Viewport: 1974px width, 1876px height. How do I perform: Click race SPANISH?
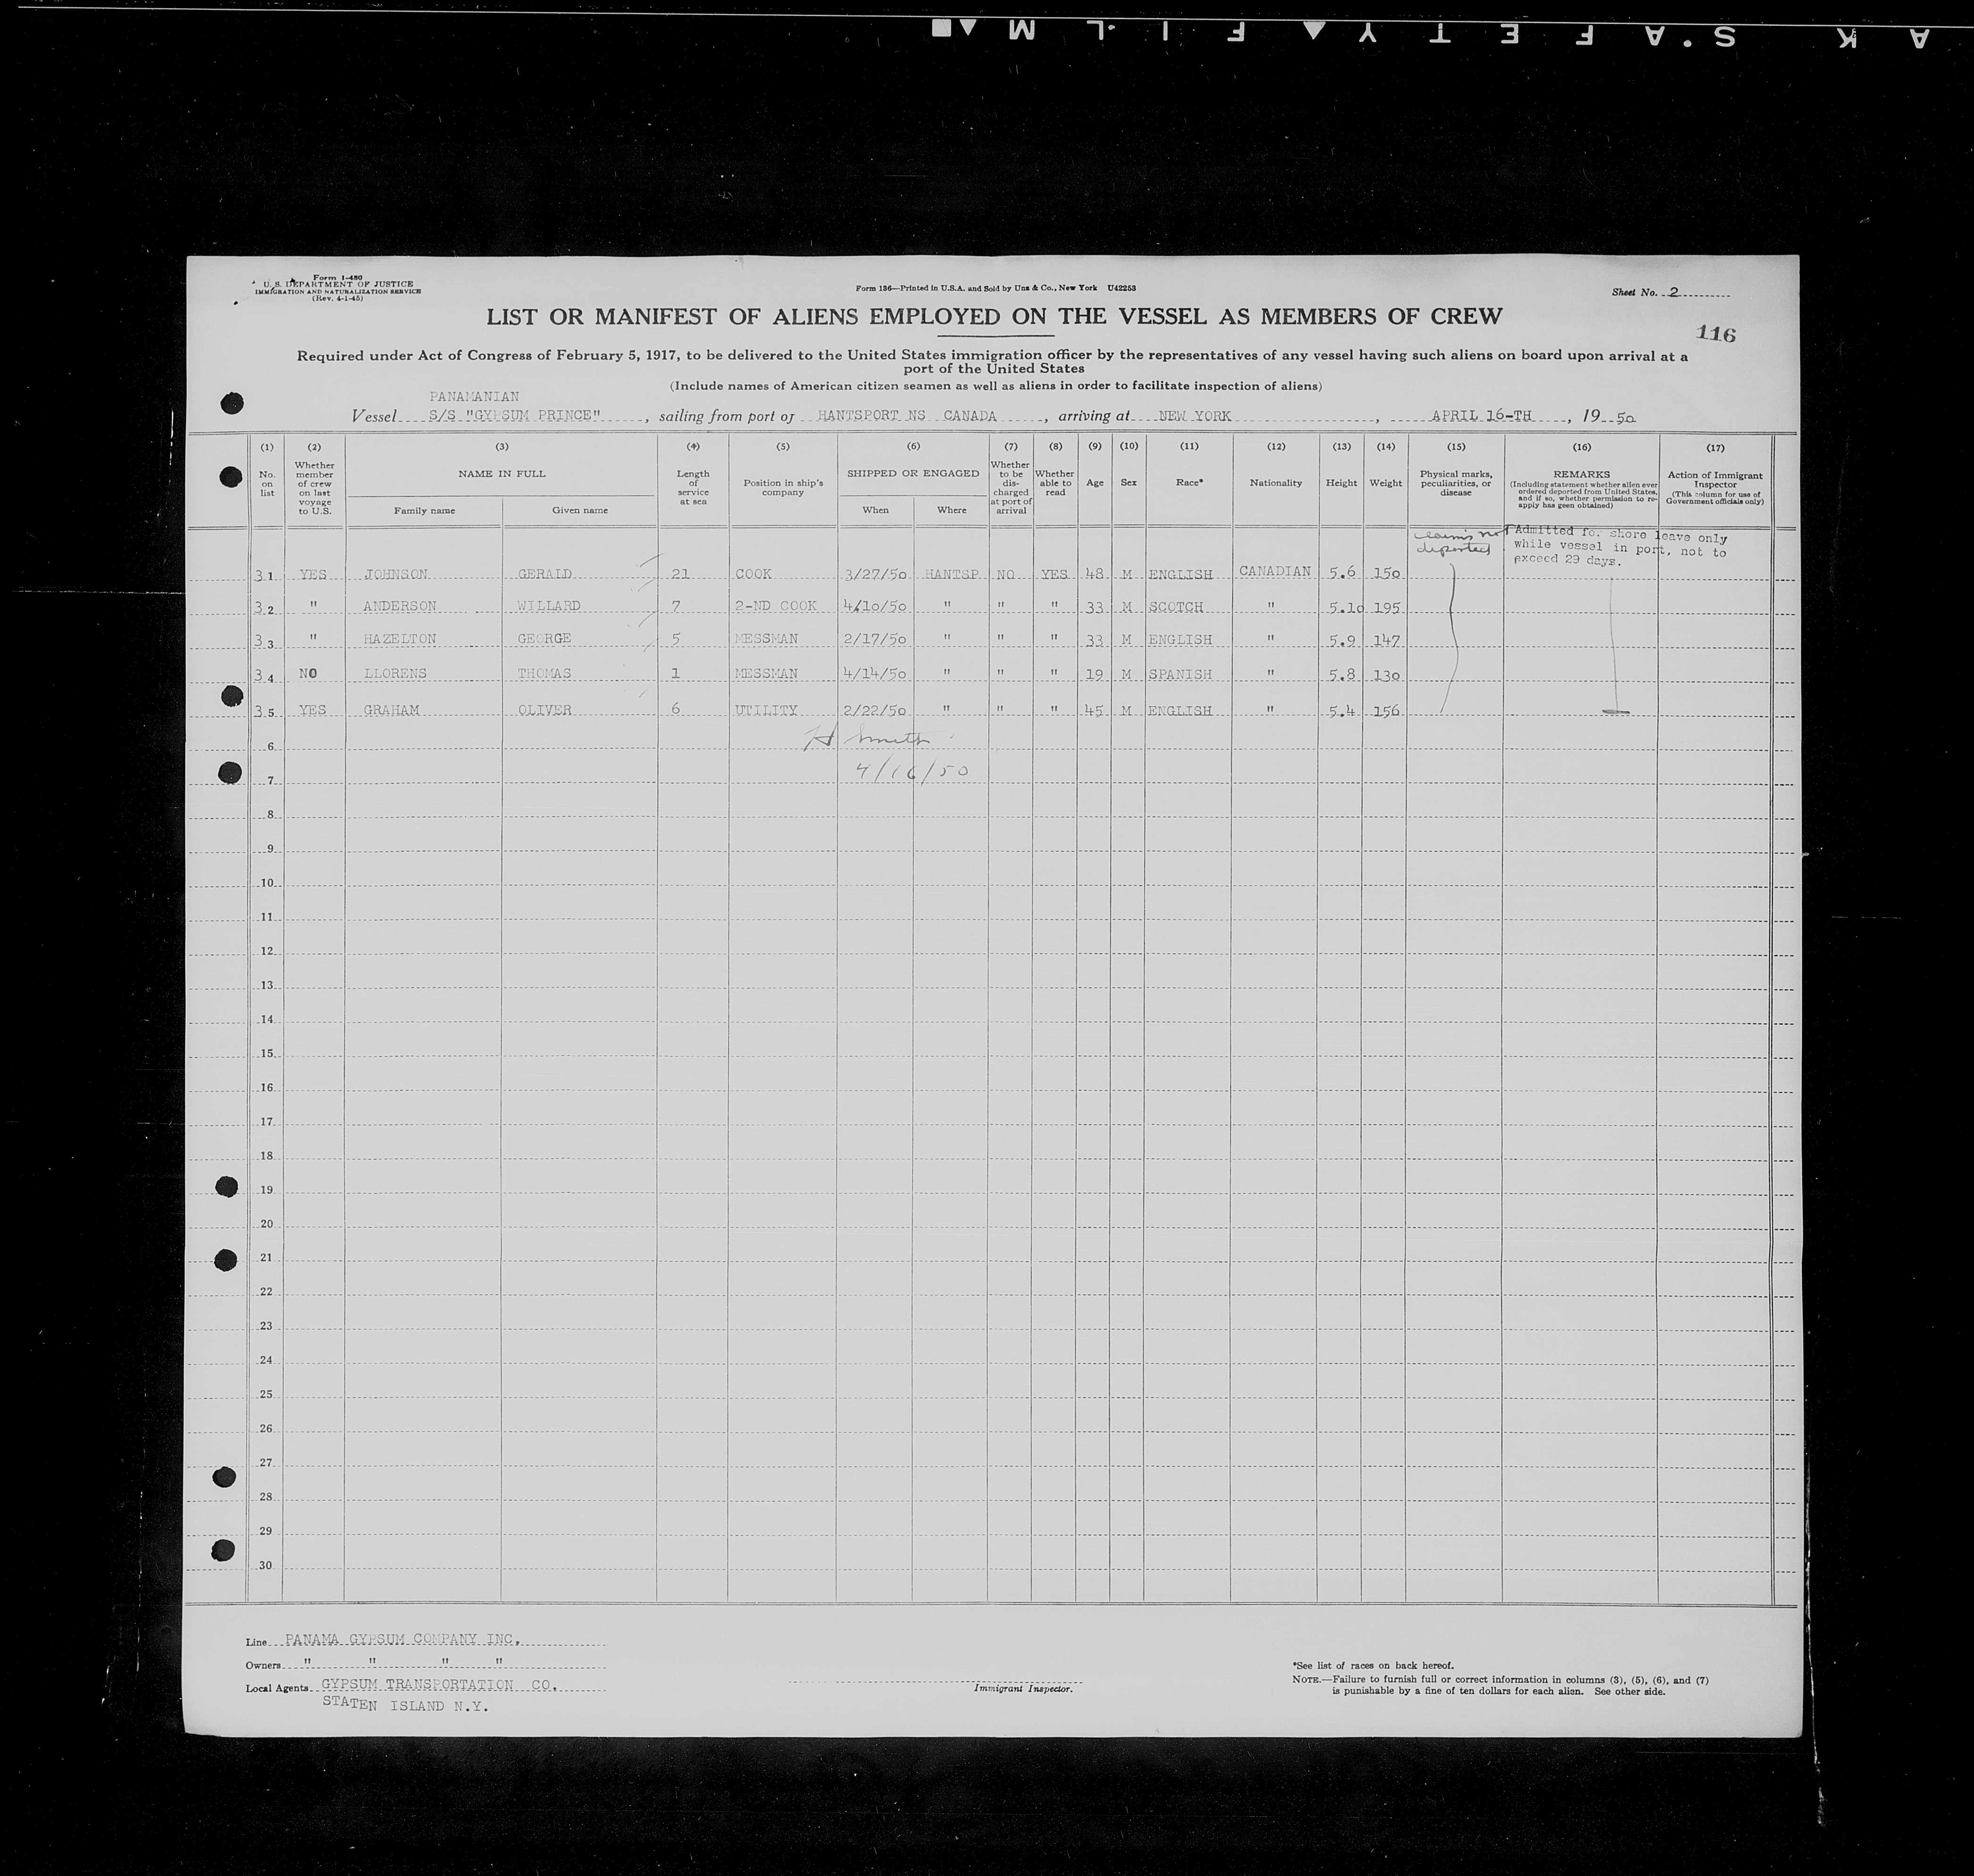(1180, 674)
